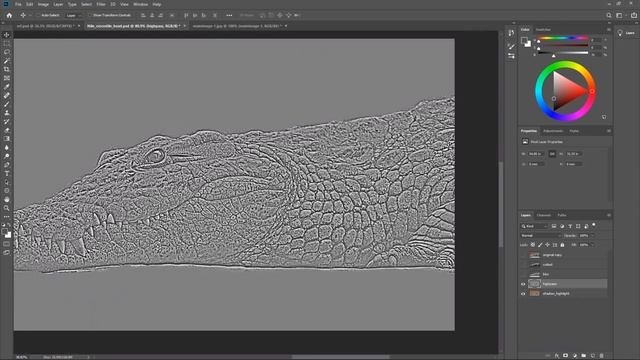This screenshot has height=360, width=640.
Task: Hide the shadow_highlight layer using its eye
Action: tap(523, 293)
